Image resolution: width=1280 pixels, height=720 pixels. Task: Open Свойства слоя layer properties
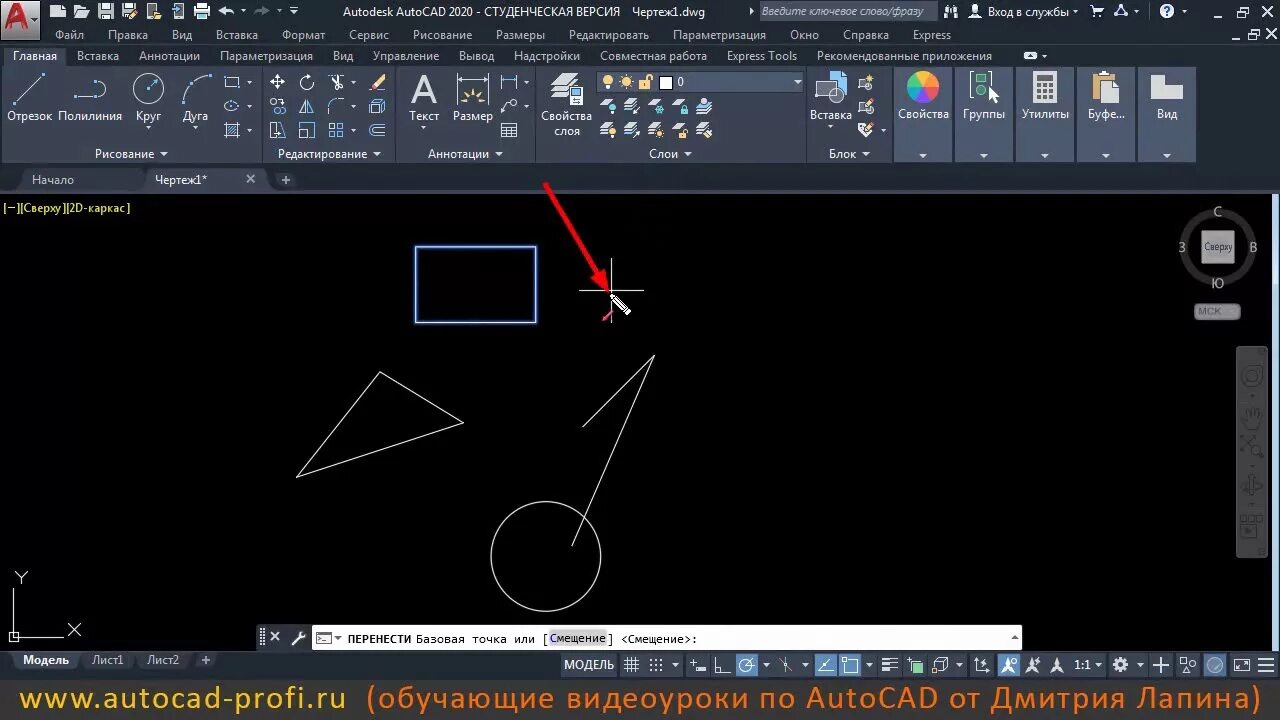pos(567,104)
